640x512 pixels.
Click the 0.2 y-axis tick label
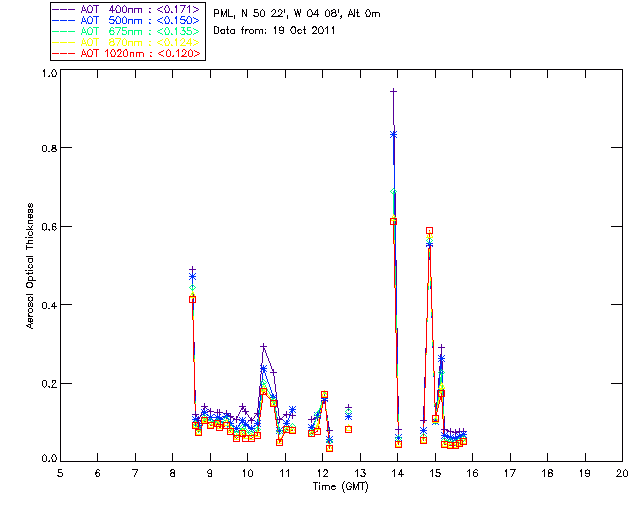tap(49, 384)
